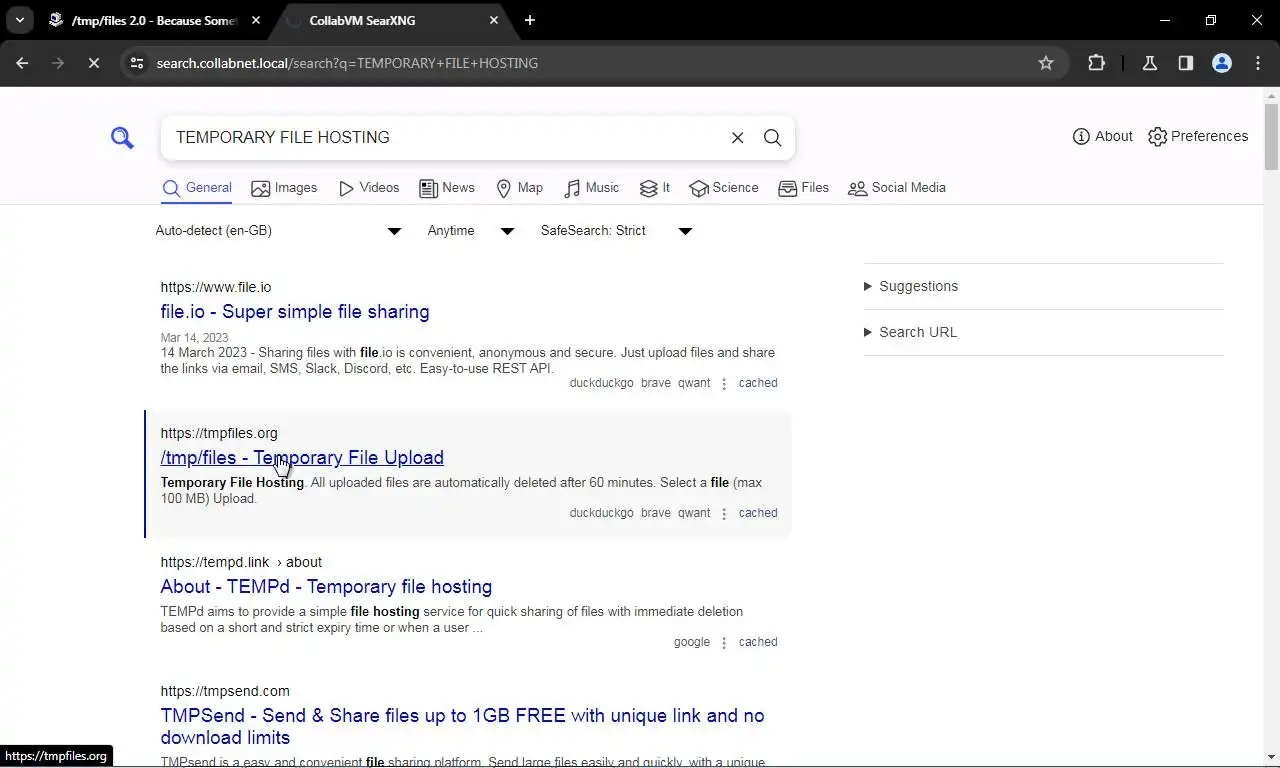
Task: Close the CollabVM SearXNG tab
Action: [x=494, y=20]
